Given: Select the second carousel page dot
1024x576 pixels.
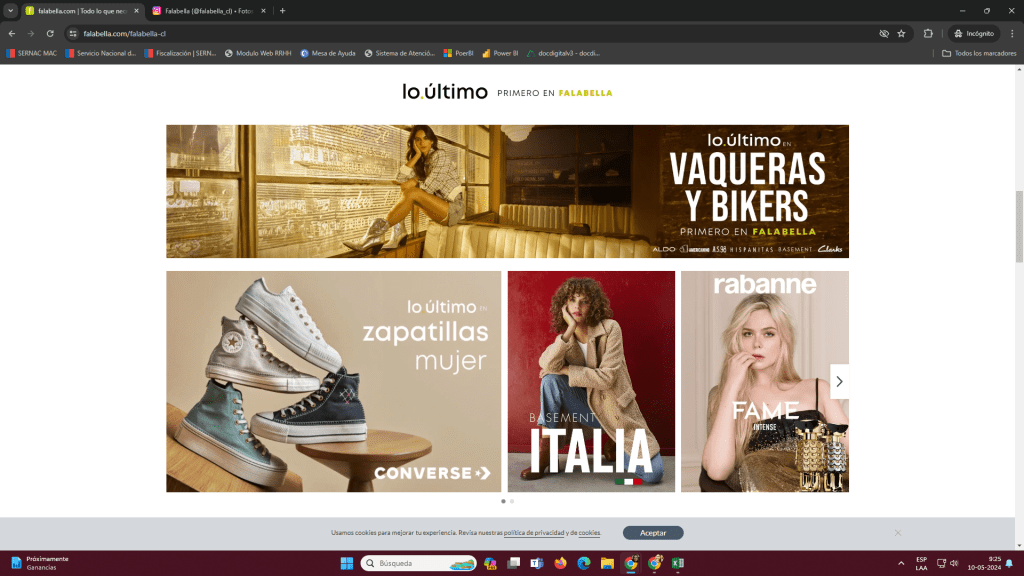Looking at the screenshot, I should pos(512,502).
